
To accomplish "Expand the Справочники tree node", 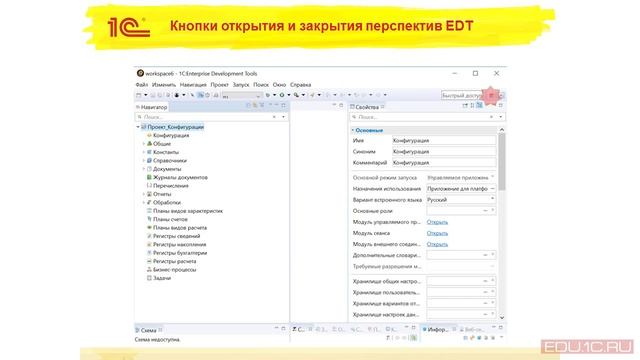I will click(x=144, y=160).
